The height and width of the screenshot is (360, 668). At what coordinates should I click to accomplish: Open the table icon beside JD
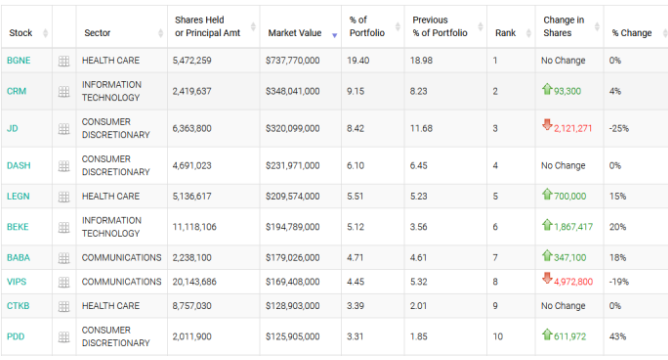pos(64,129)
